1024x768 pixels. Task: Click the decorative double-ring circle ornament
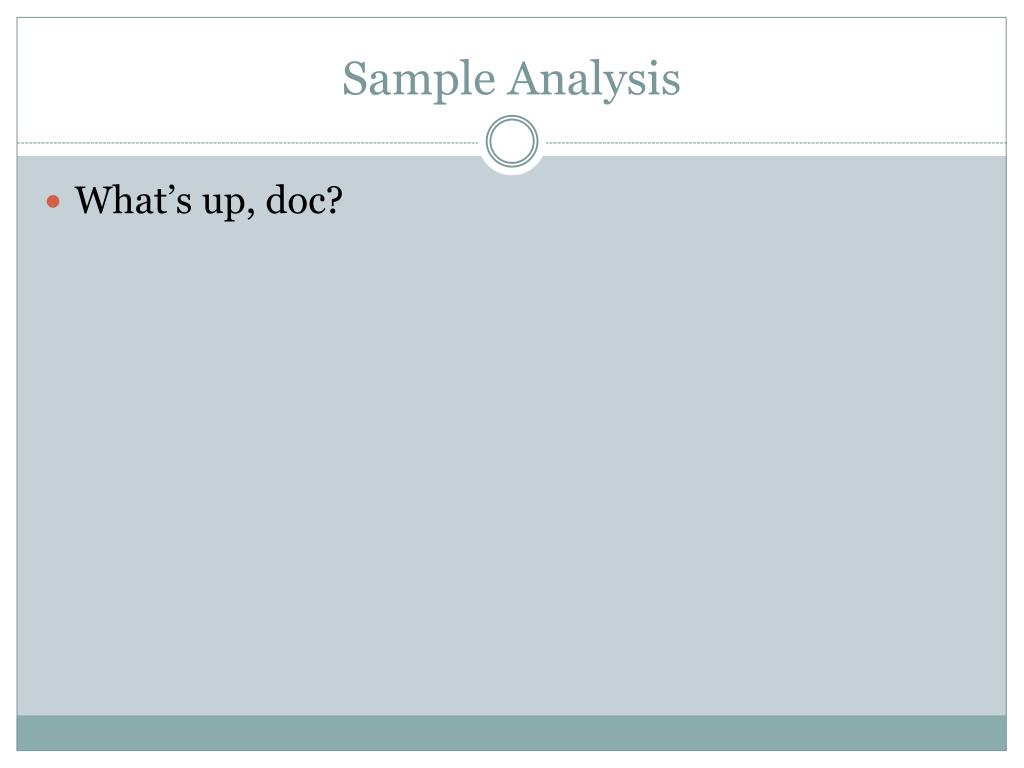click(512, 142)
